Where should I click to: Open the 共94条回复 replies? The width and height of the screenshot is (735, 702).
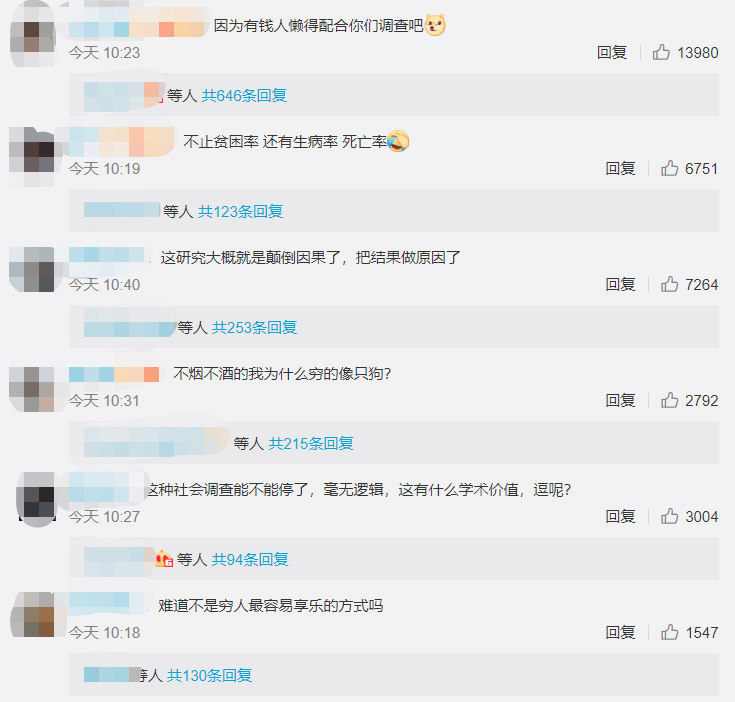[250, 559]
